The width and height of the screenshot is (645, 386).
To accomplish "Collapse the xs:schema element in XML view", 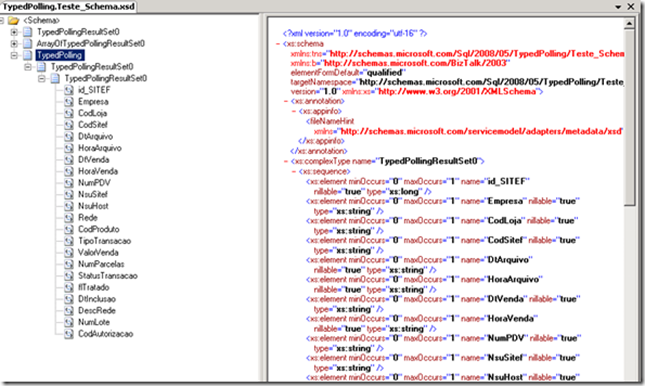I will 278,44.
